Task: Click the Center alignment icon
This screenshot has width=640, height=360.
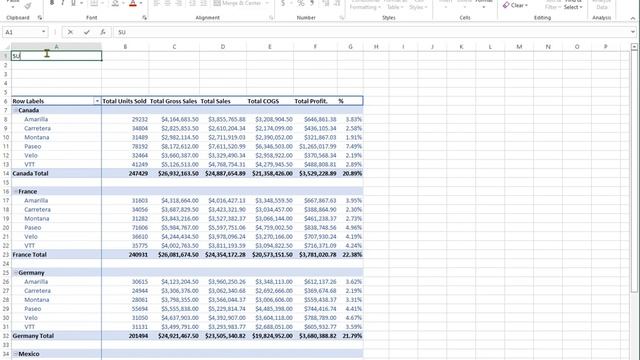Action: click(167, 3)
